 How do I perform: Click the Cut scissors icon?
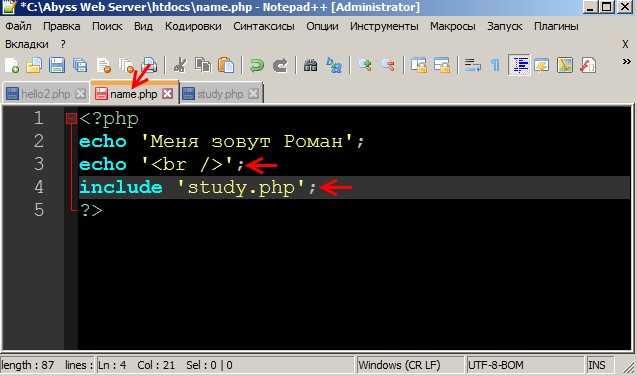click(180, 65)
